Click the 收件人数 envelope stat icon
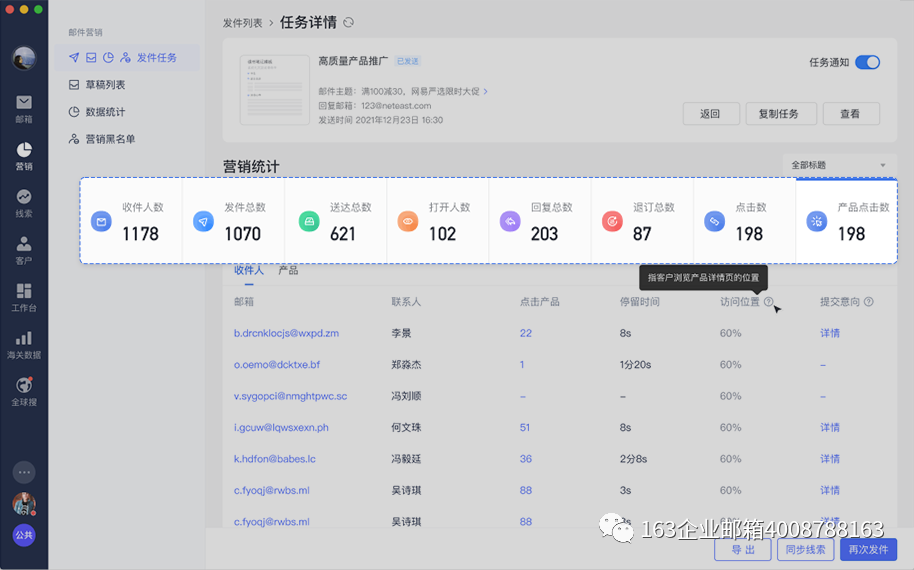The height and width of the screenshot is (570, 914). coord(101,221)
